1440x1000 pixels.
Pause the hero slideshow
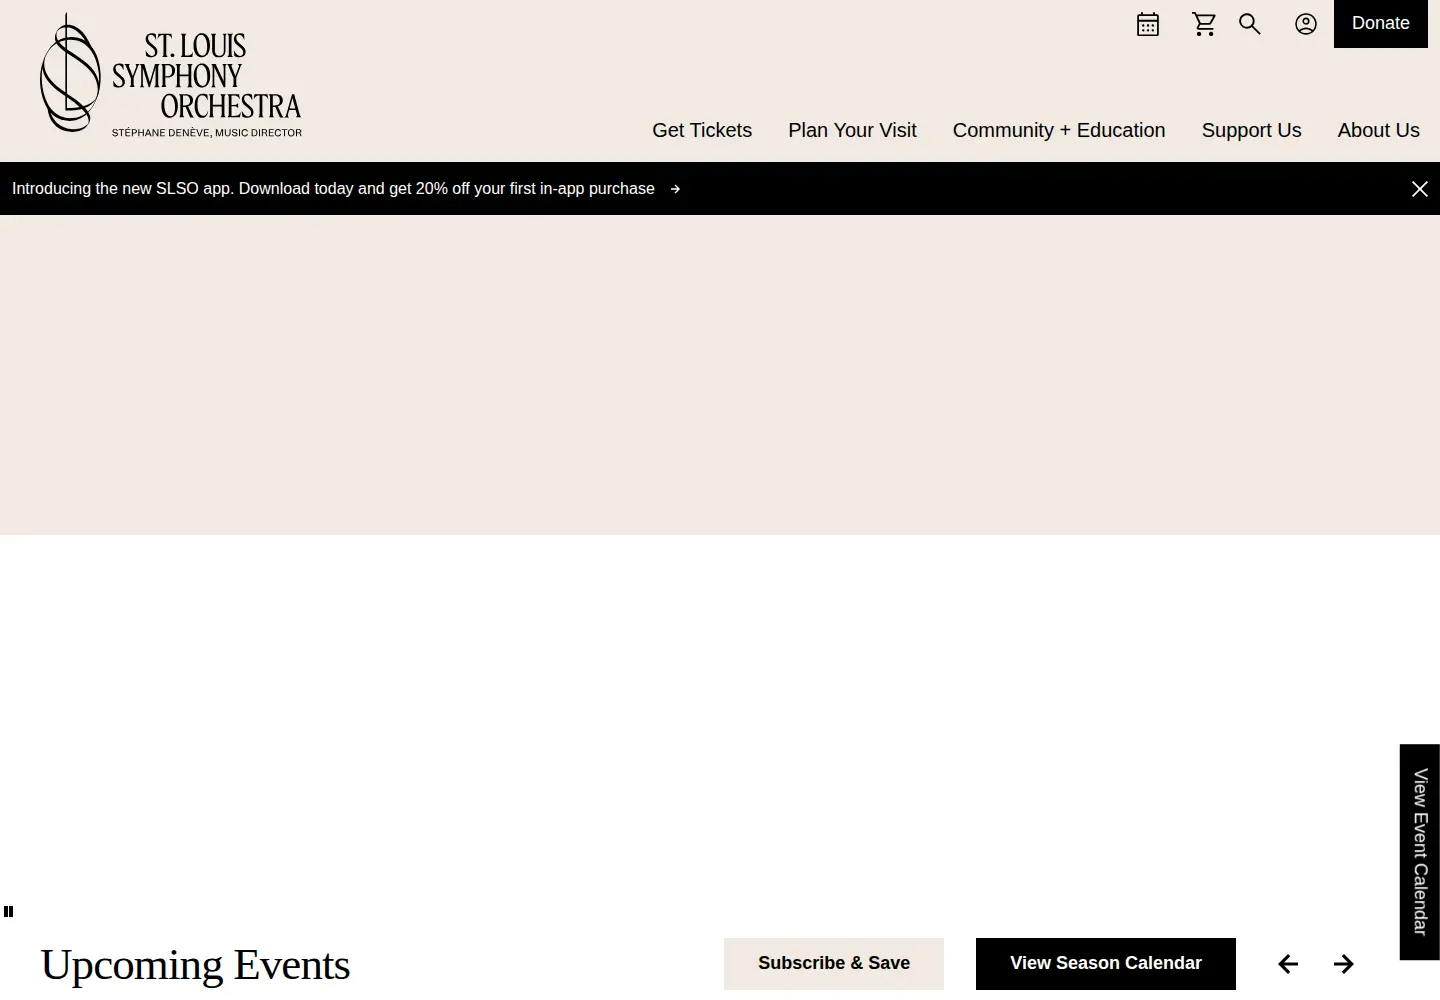(9, 911)
